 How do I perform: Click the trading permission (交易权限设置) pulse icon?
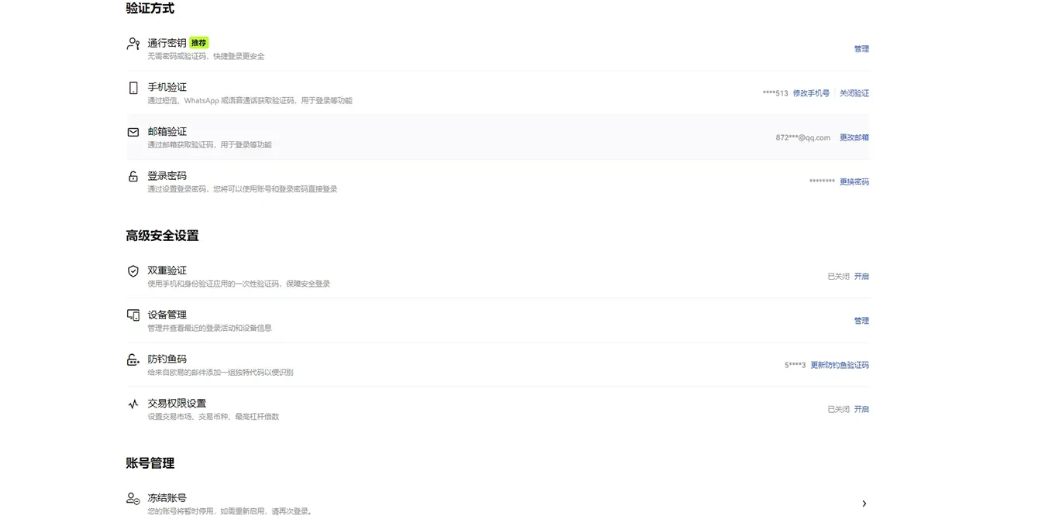[133, 403]
